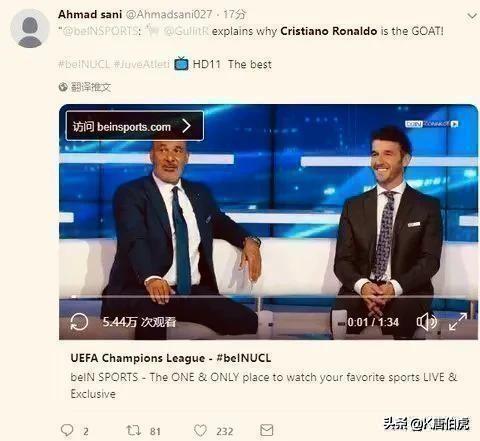Open the UEFA Champions League card title

pyautogui.click(x=171, y=358)
